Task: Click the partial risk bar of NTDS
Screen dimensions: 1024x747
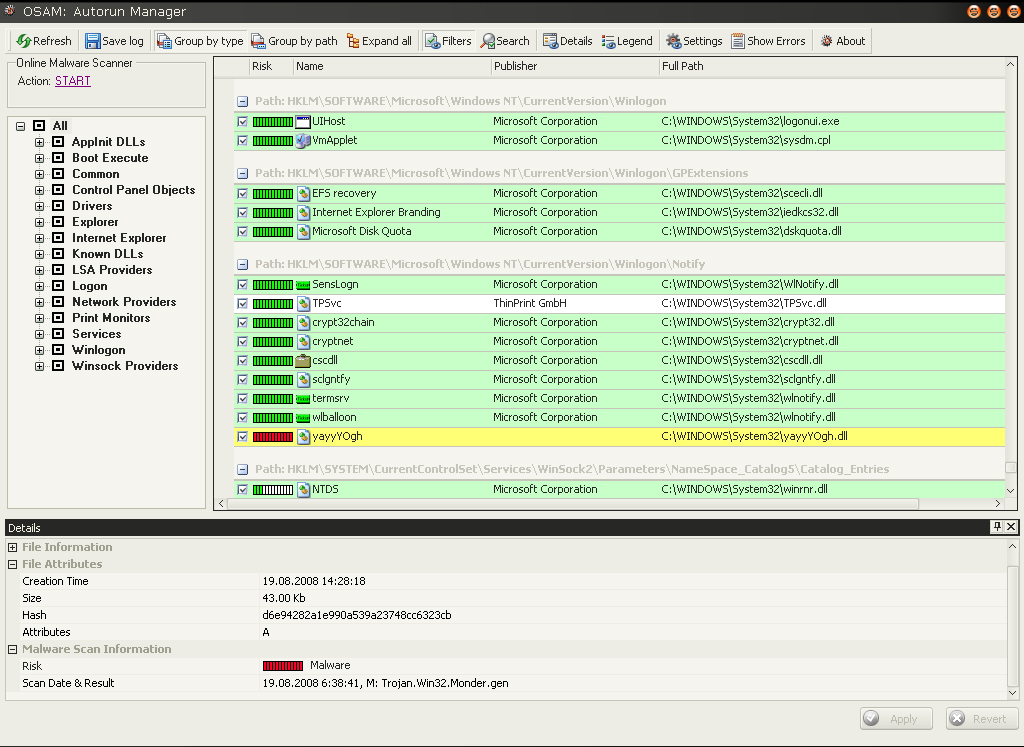Action: (x=273, y=490)
